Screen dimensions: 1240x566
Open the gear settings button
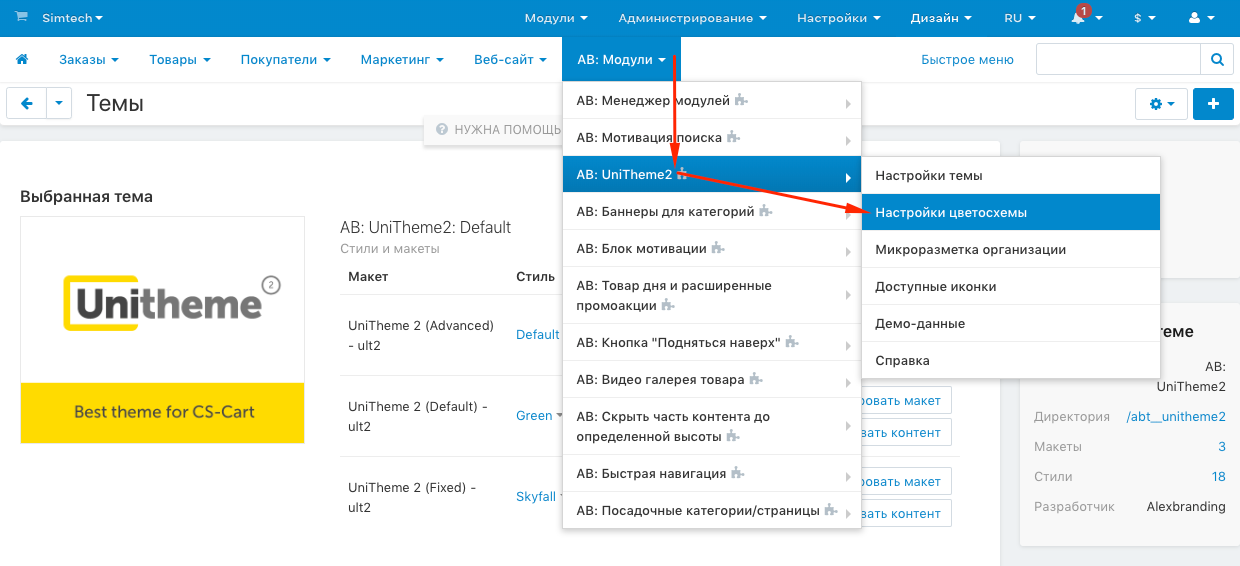pos(1161,104)
